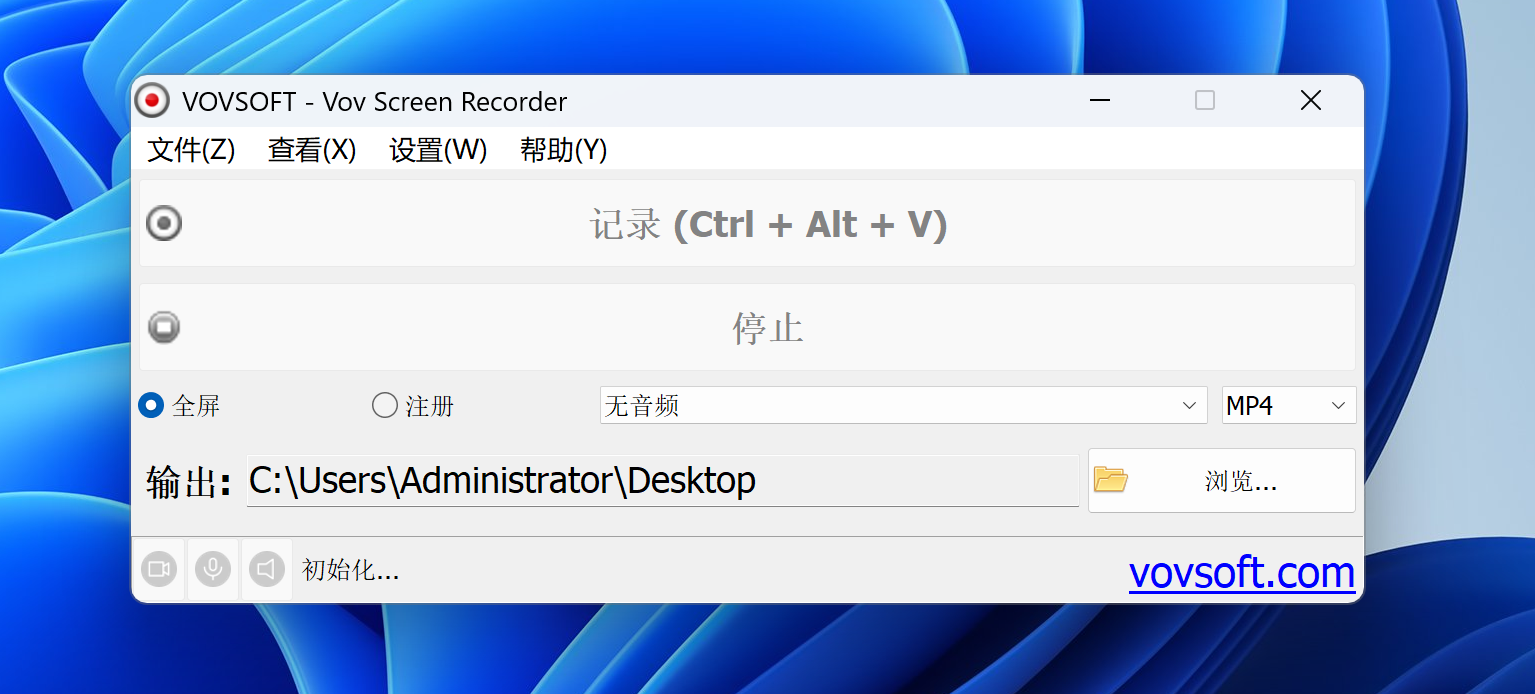Open the 帮助(Y) menu

coord(564,150)
